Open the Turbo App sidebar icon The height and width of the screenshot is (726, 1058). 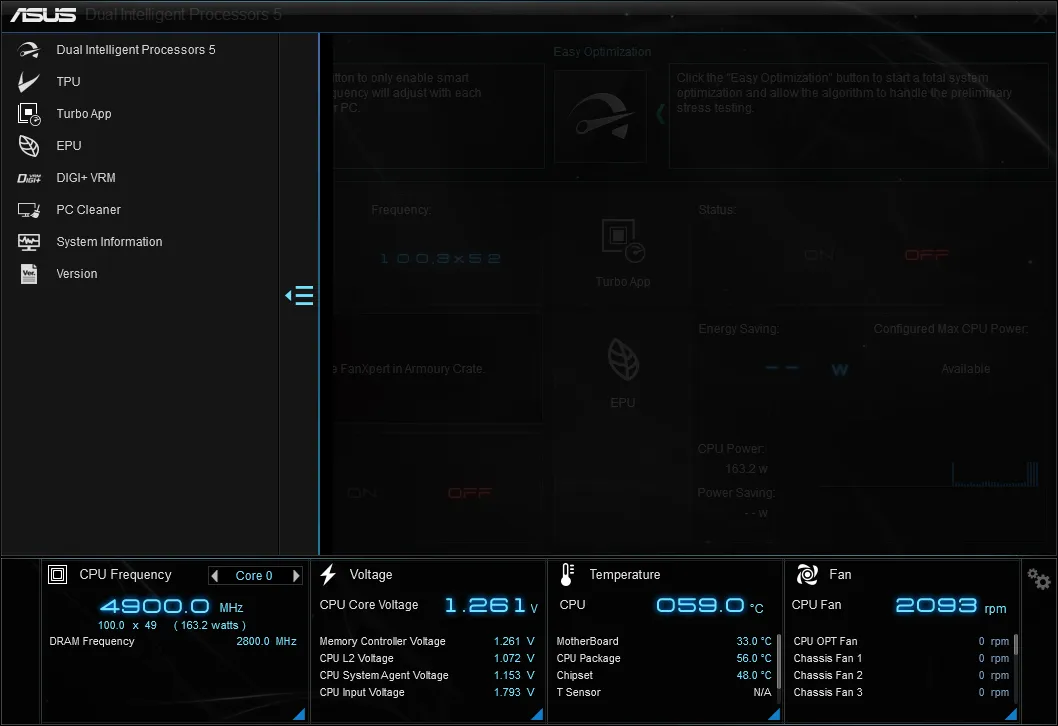29,114
